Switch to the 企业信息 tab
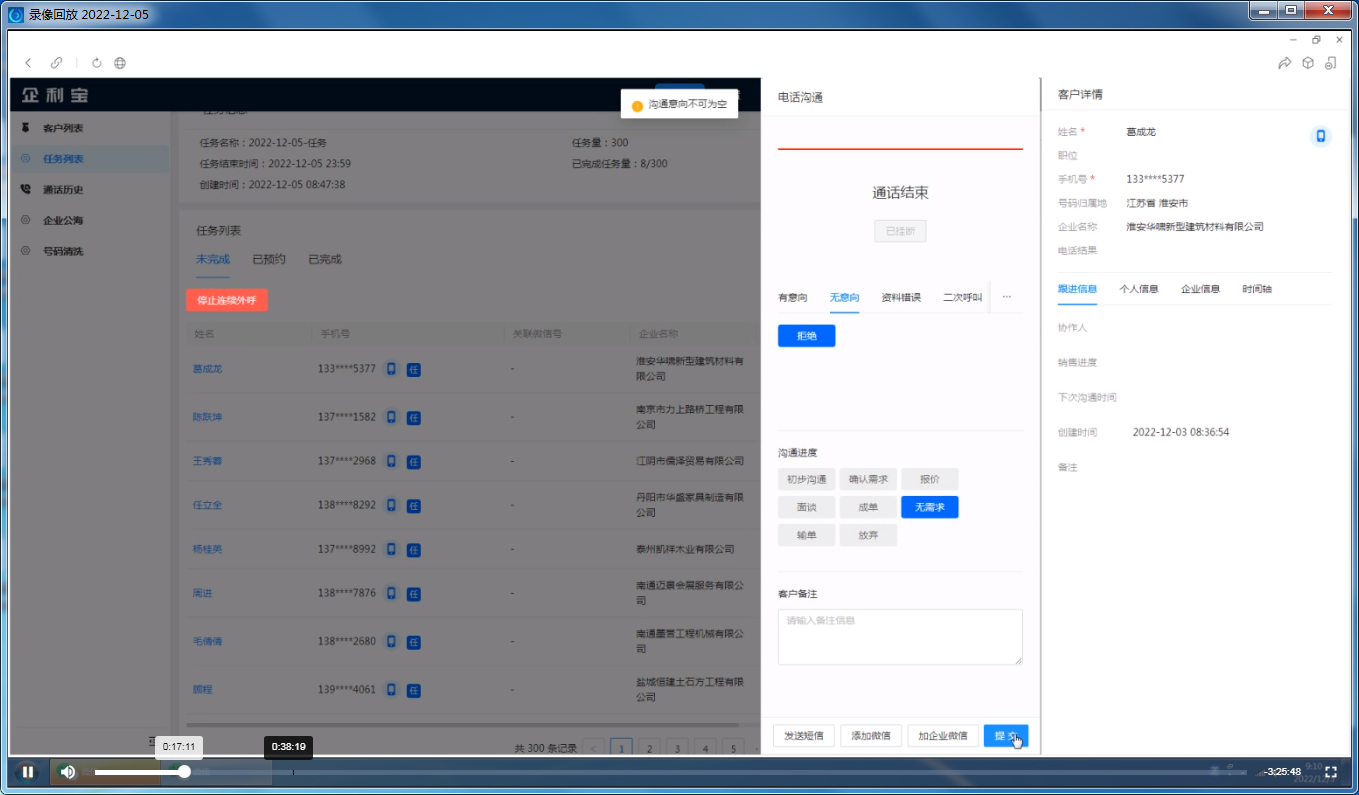1359x795 pixels. [x=1200, y=289]
